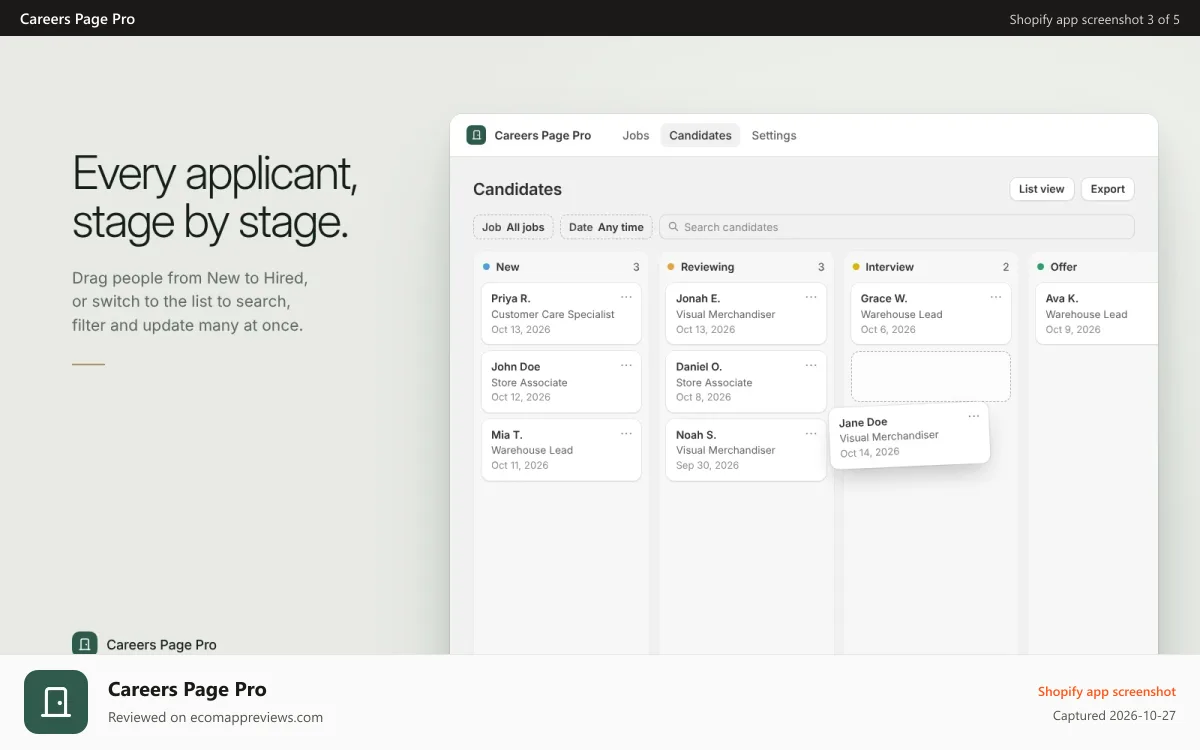
Task: Click the search magnifier icon in candidates search
Action: pyautogui.click(x=674, y=227)
